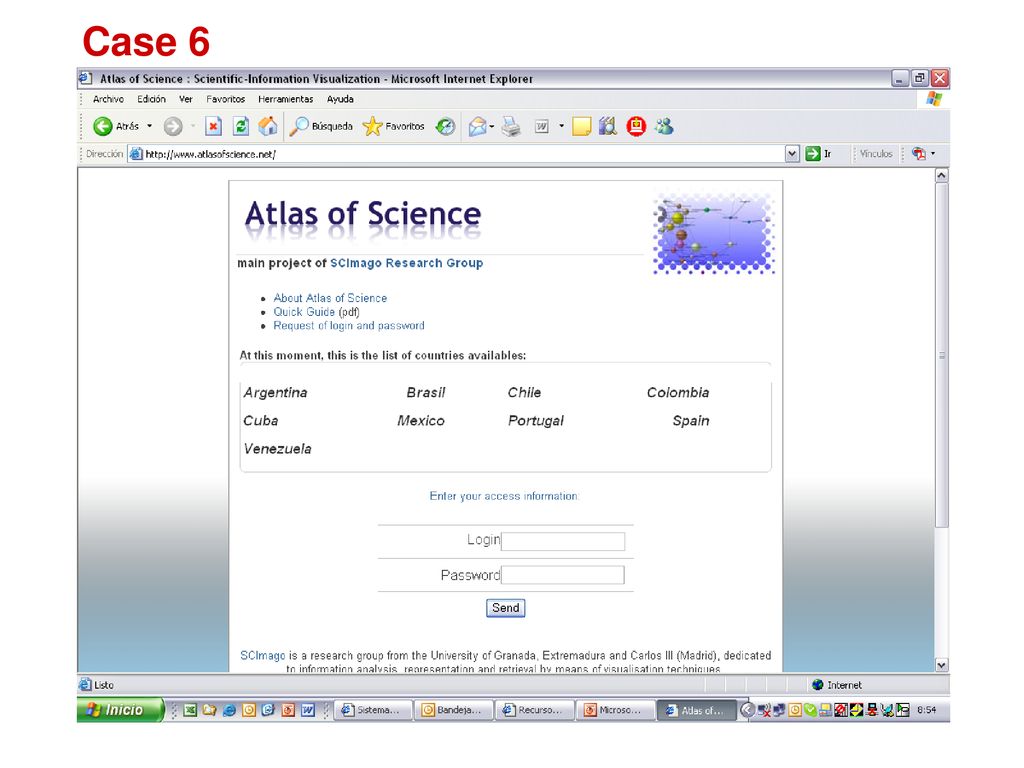Click the red circular toolbar icon

click(x=636, y=126)
